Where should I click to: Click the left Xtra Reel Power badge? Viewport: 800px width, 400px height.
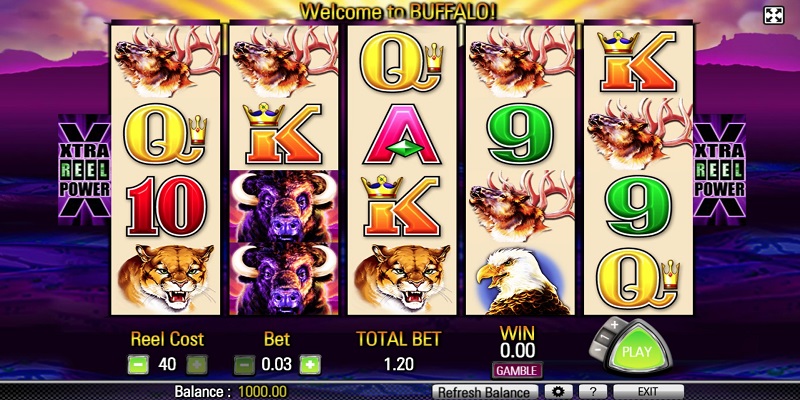click(x=84, y=169)
